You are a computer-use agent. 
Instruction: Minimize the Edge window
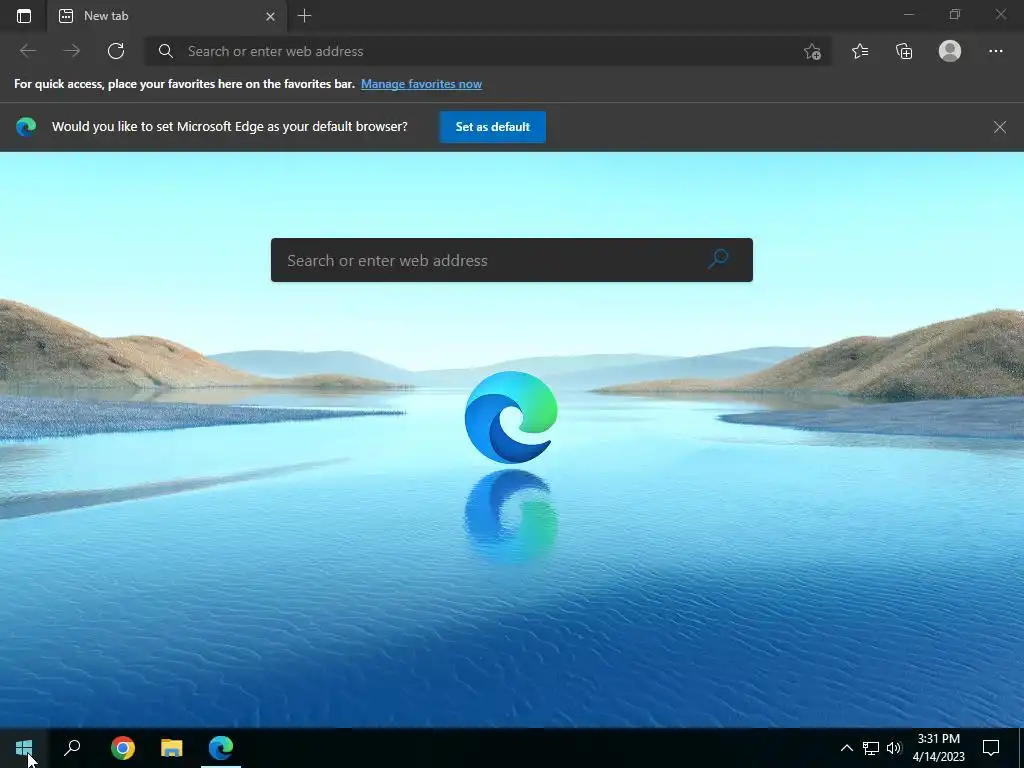pyautogui.click(x=908, y=14)
